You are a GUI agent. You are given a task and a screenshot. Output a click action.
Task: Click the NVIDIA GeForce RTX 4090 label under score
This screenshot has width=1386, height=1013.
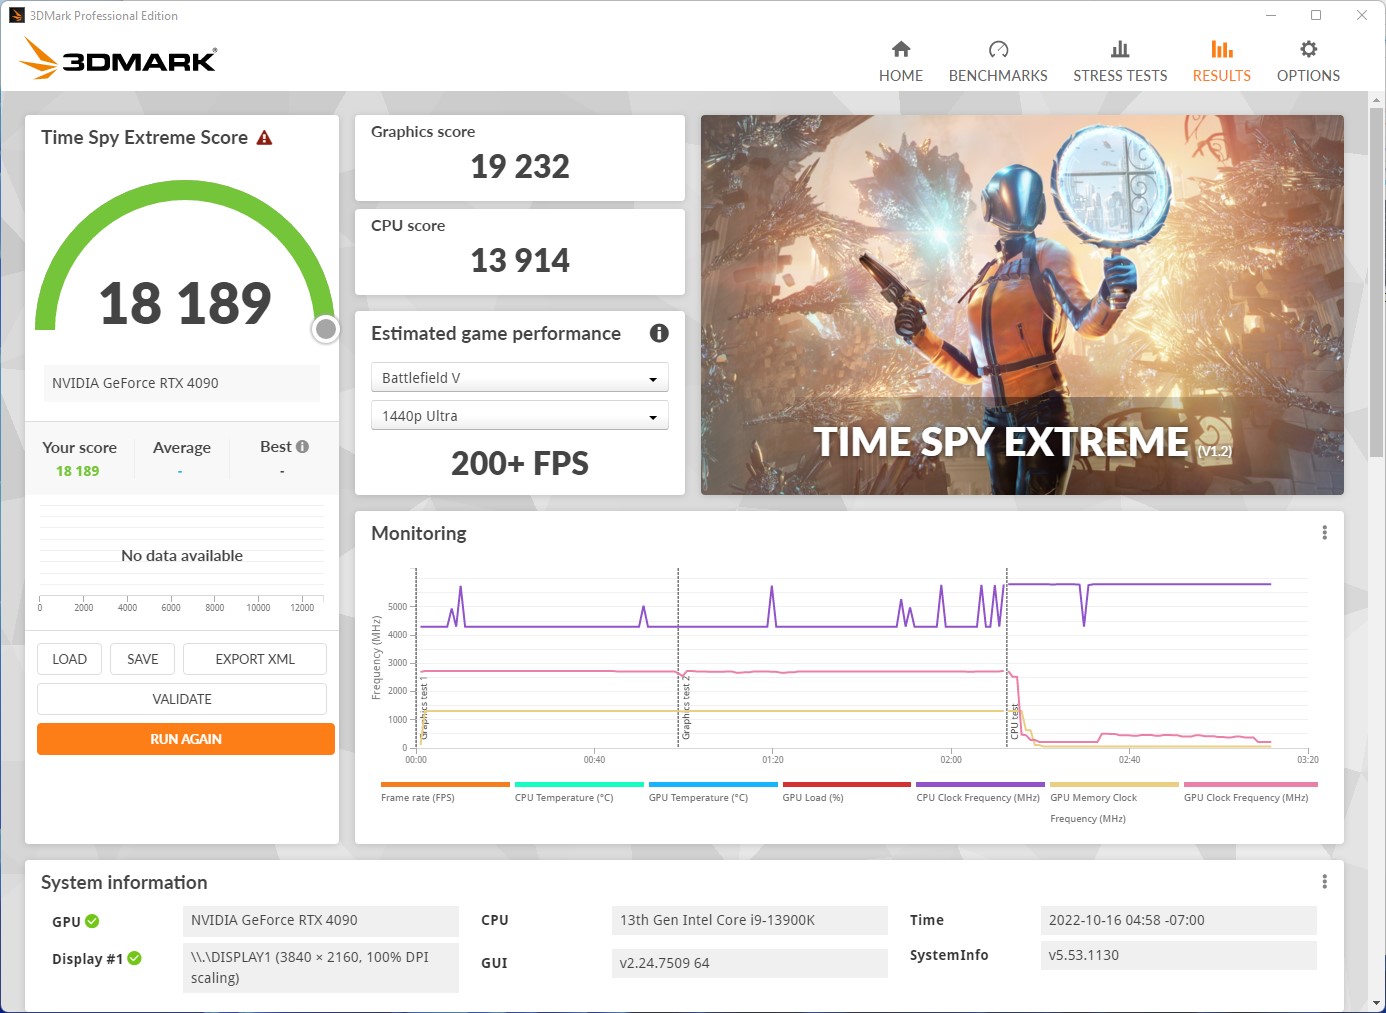(x=181, y=383)
